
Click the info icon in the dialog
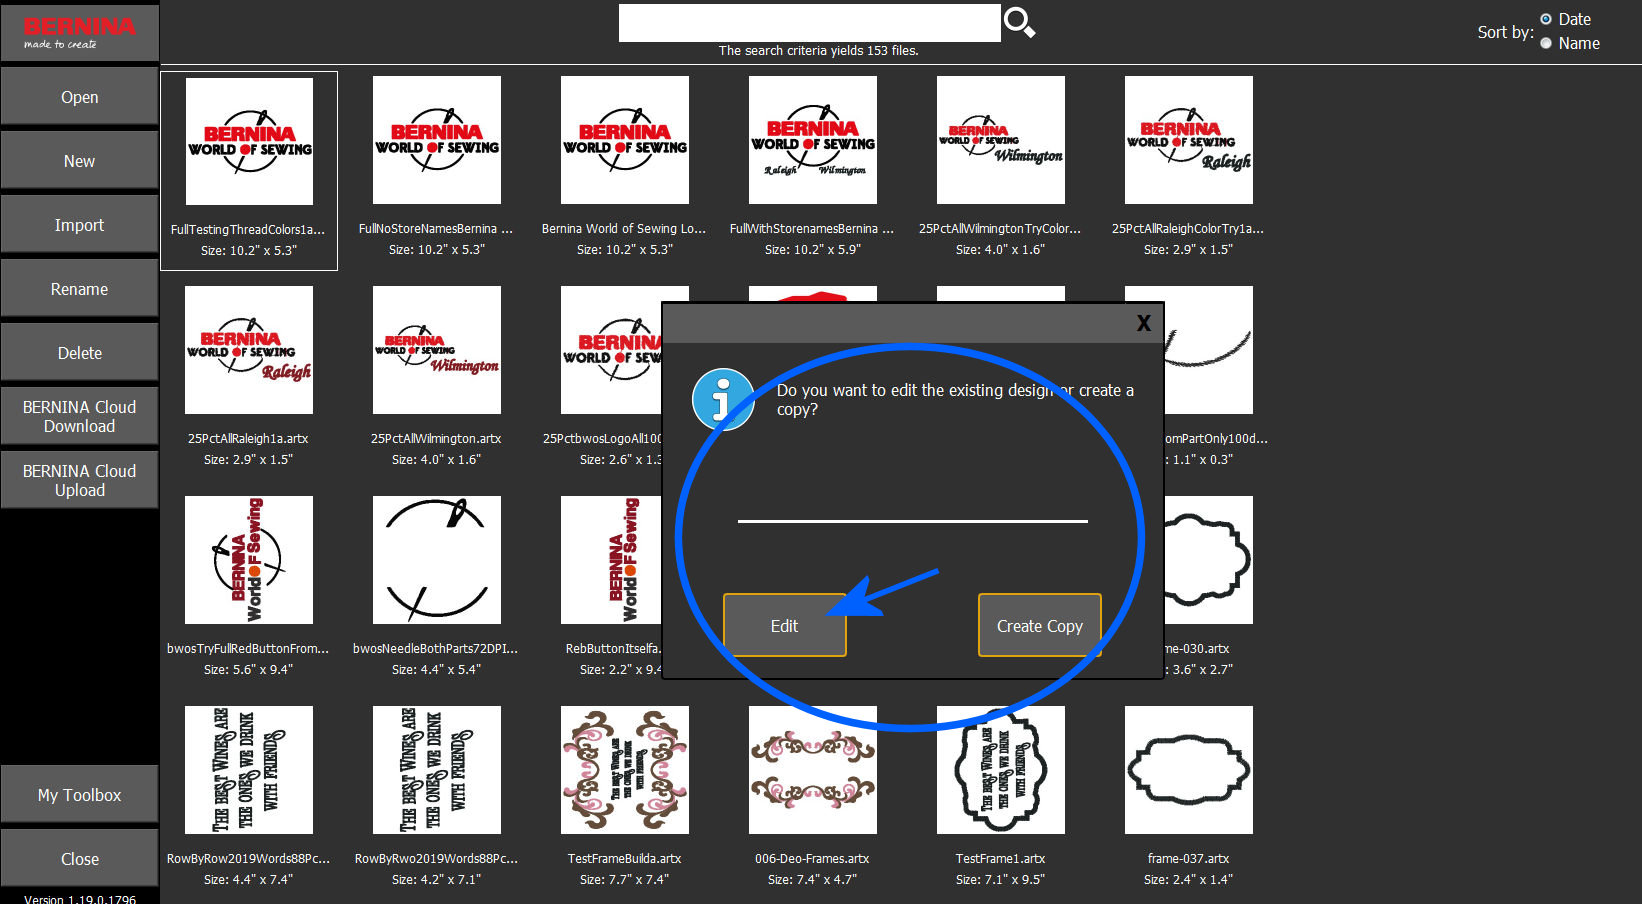coord(723,399)
